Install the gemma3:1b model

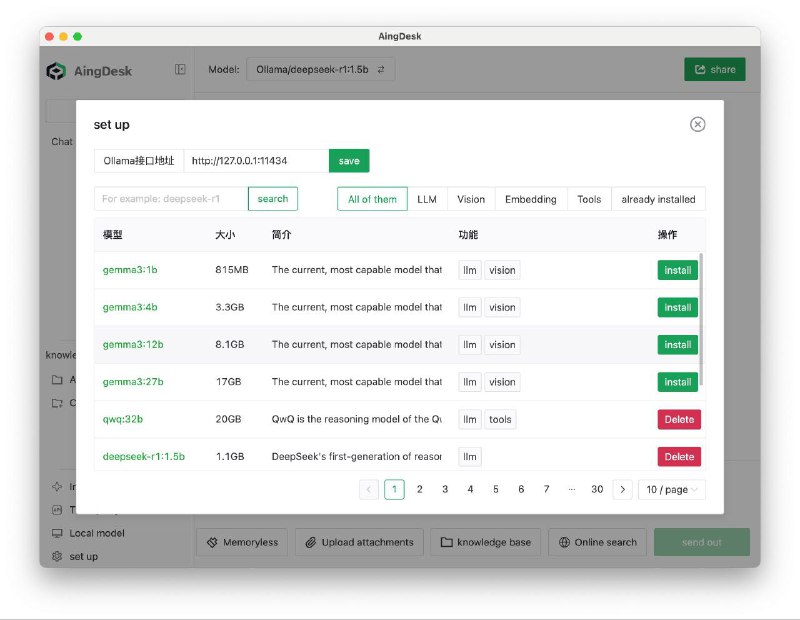click(x=677, y=269)
